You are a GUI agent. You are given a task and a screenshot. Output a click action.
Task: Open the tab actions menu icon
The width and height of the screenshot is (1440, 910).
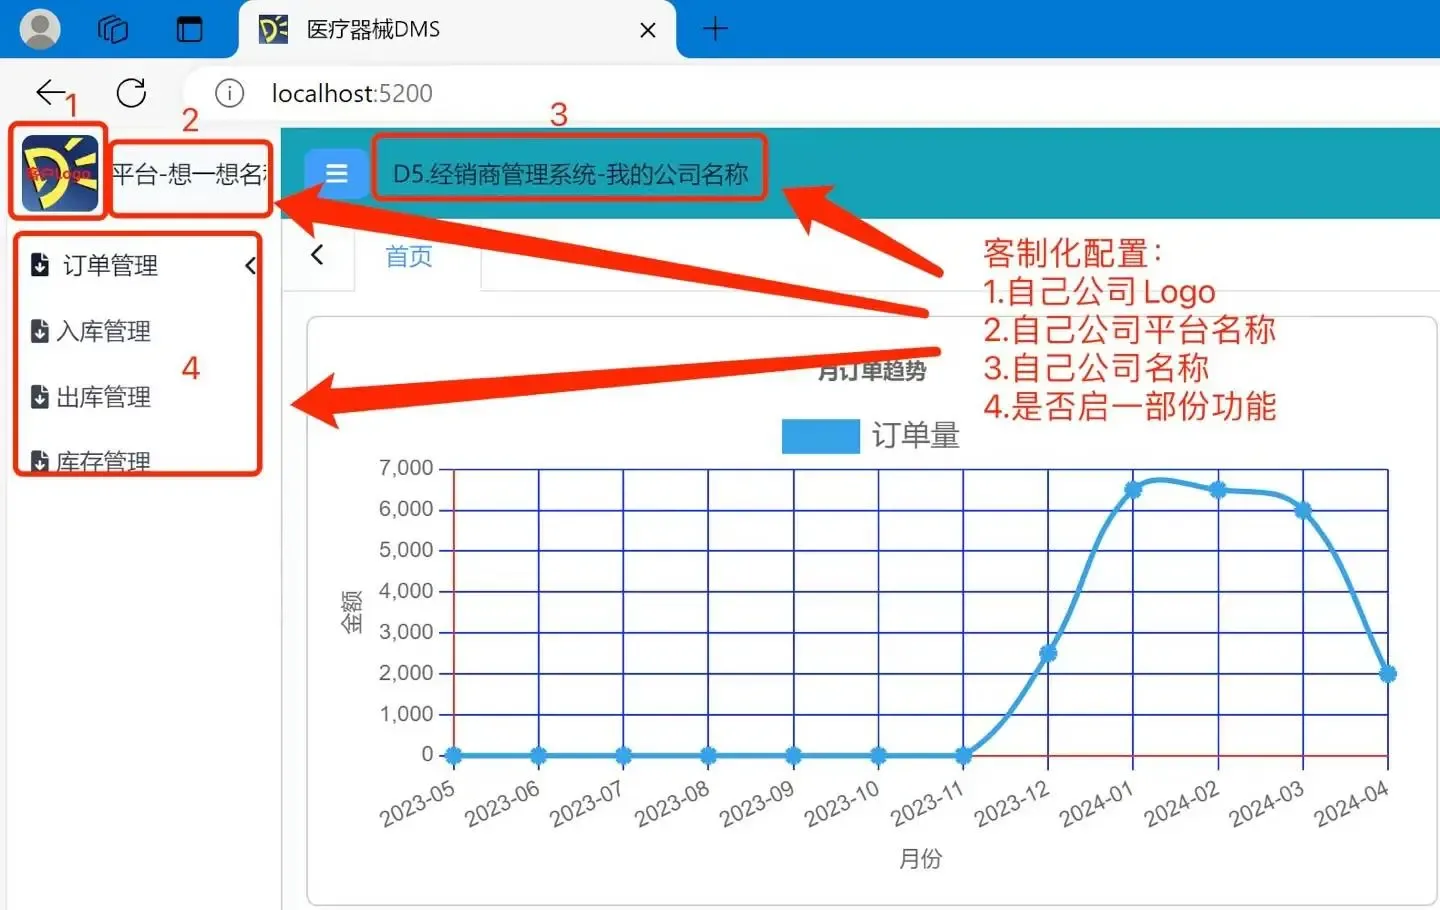(189, 29)
